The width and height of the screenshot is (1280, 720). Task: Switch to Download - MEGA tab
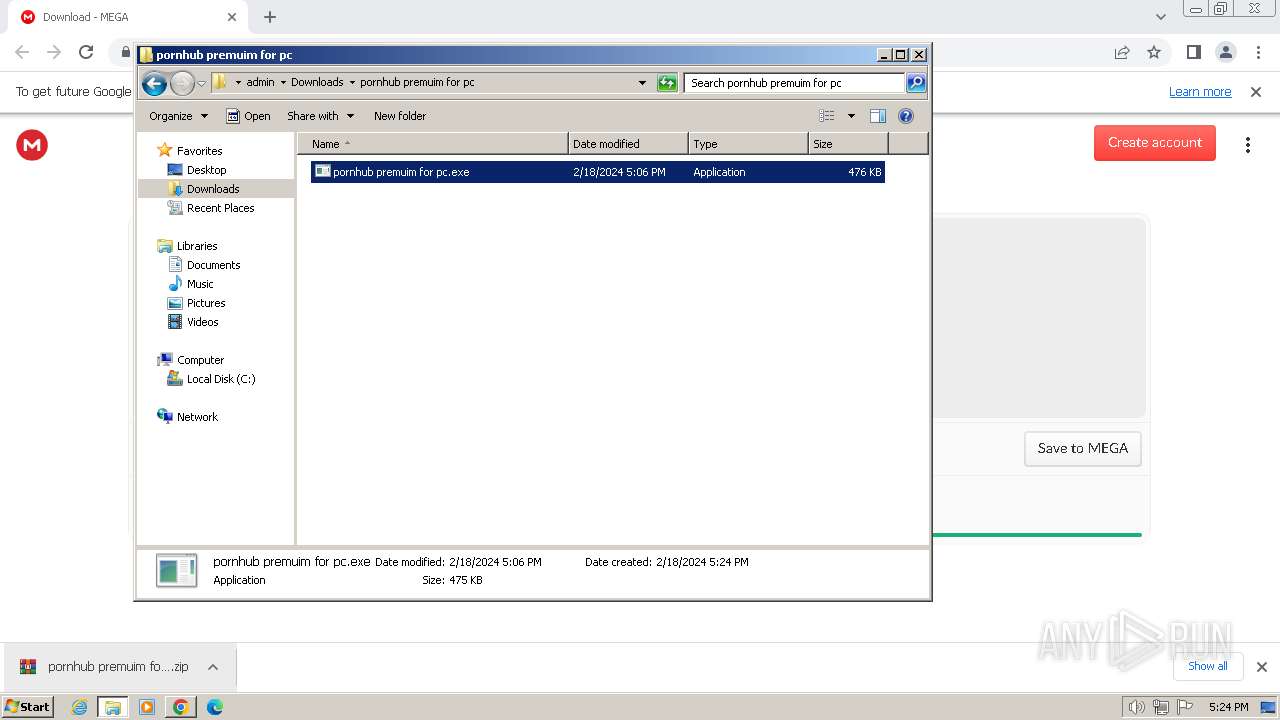pos(125,17)
